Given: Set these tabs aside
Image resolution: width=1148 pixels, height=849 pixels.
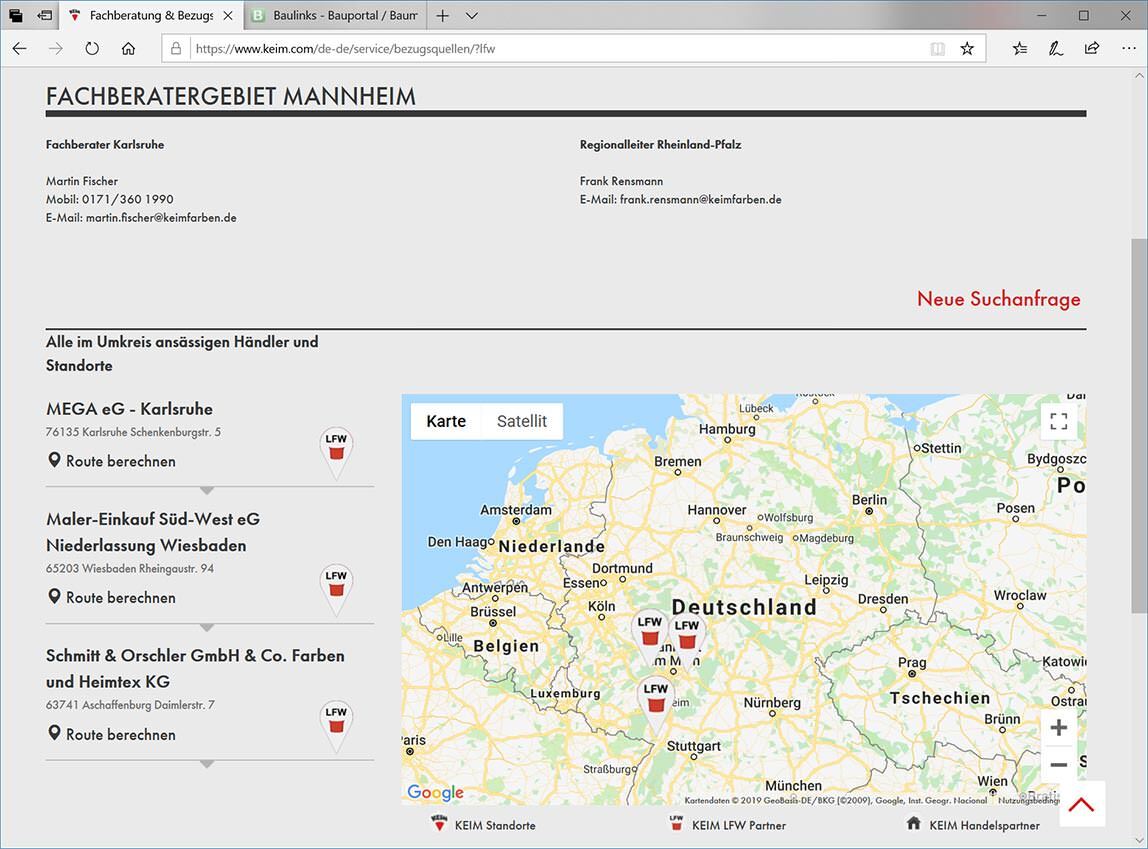Looking at the screenshot, I should 45,15.
